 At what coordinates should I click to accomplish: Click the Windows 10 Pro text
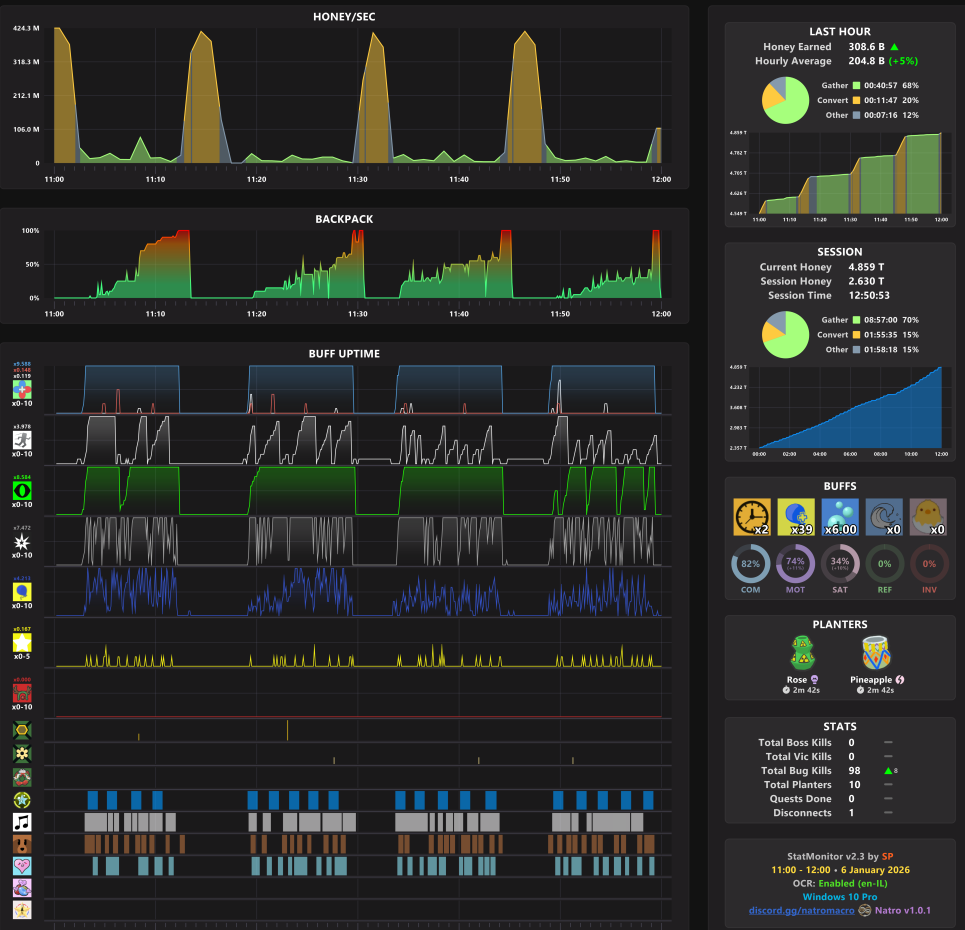(840, 897)
